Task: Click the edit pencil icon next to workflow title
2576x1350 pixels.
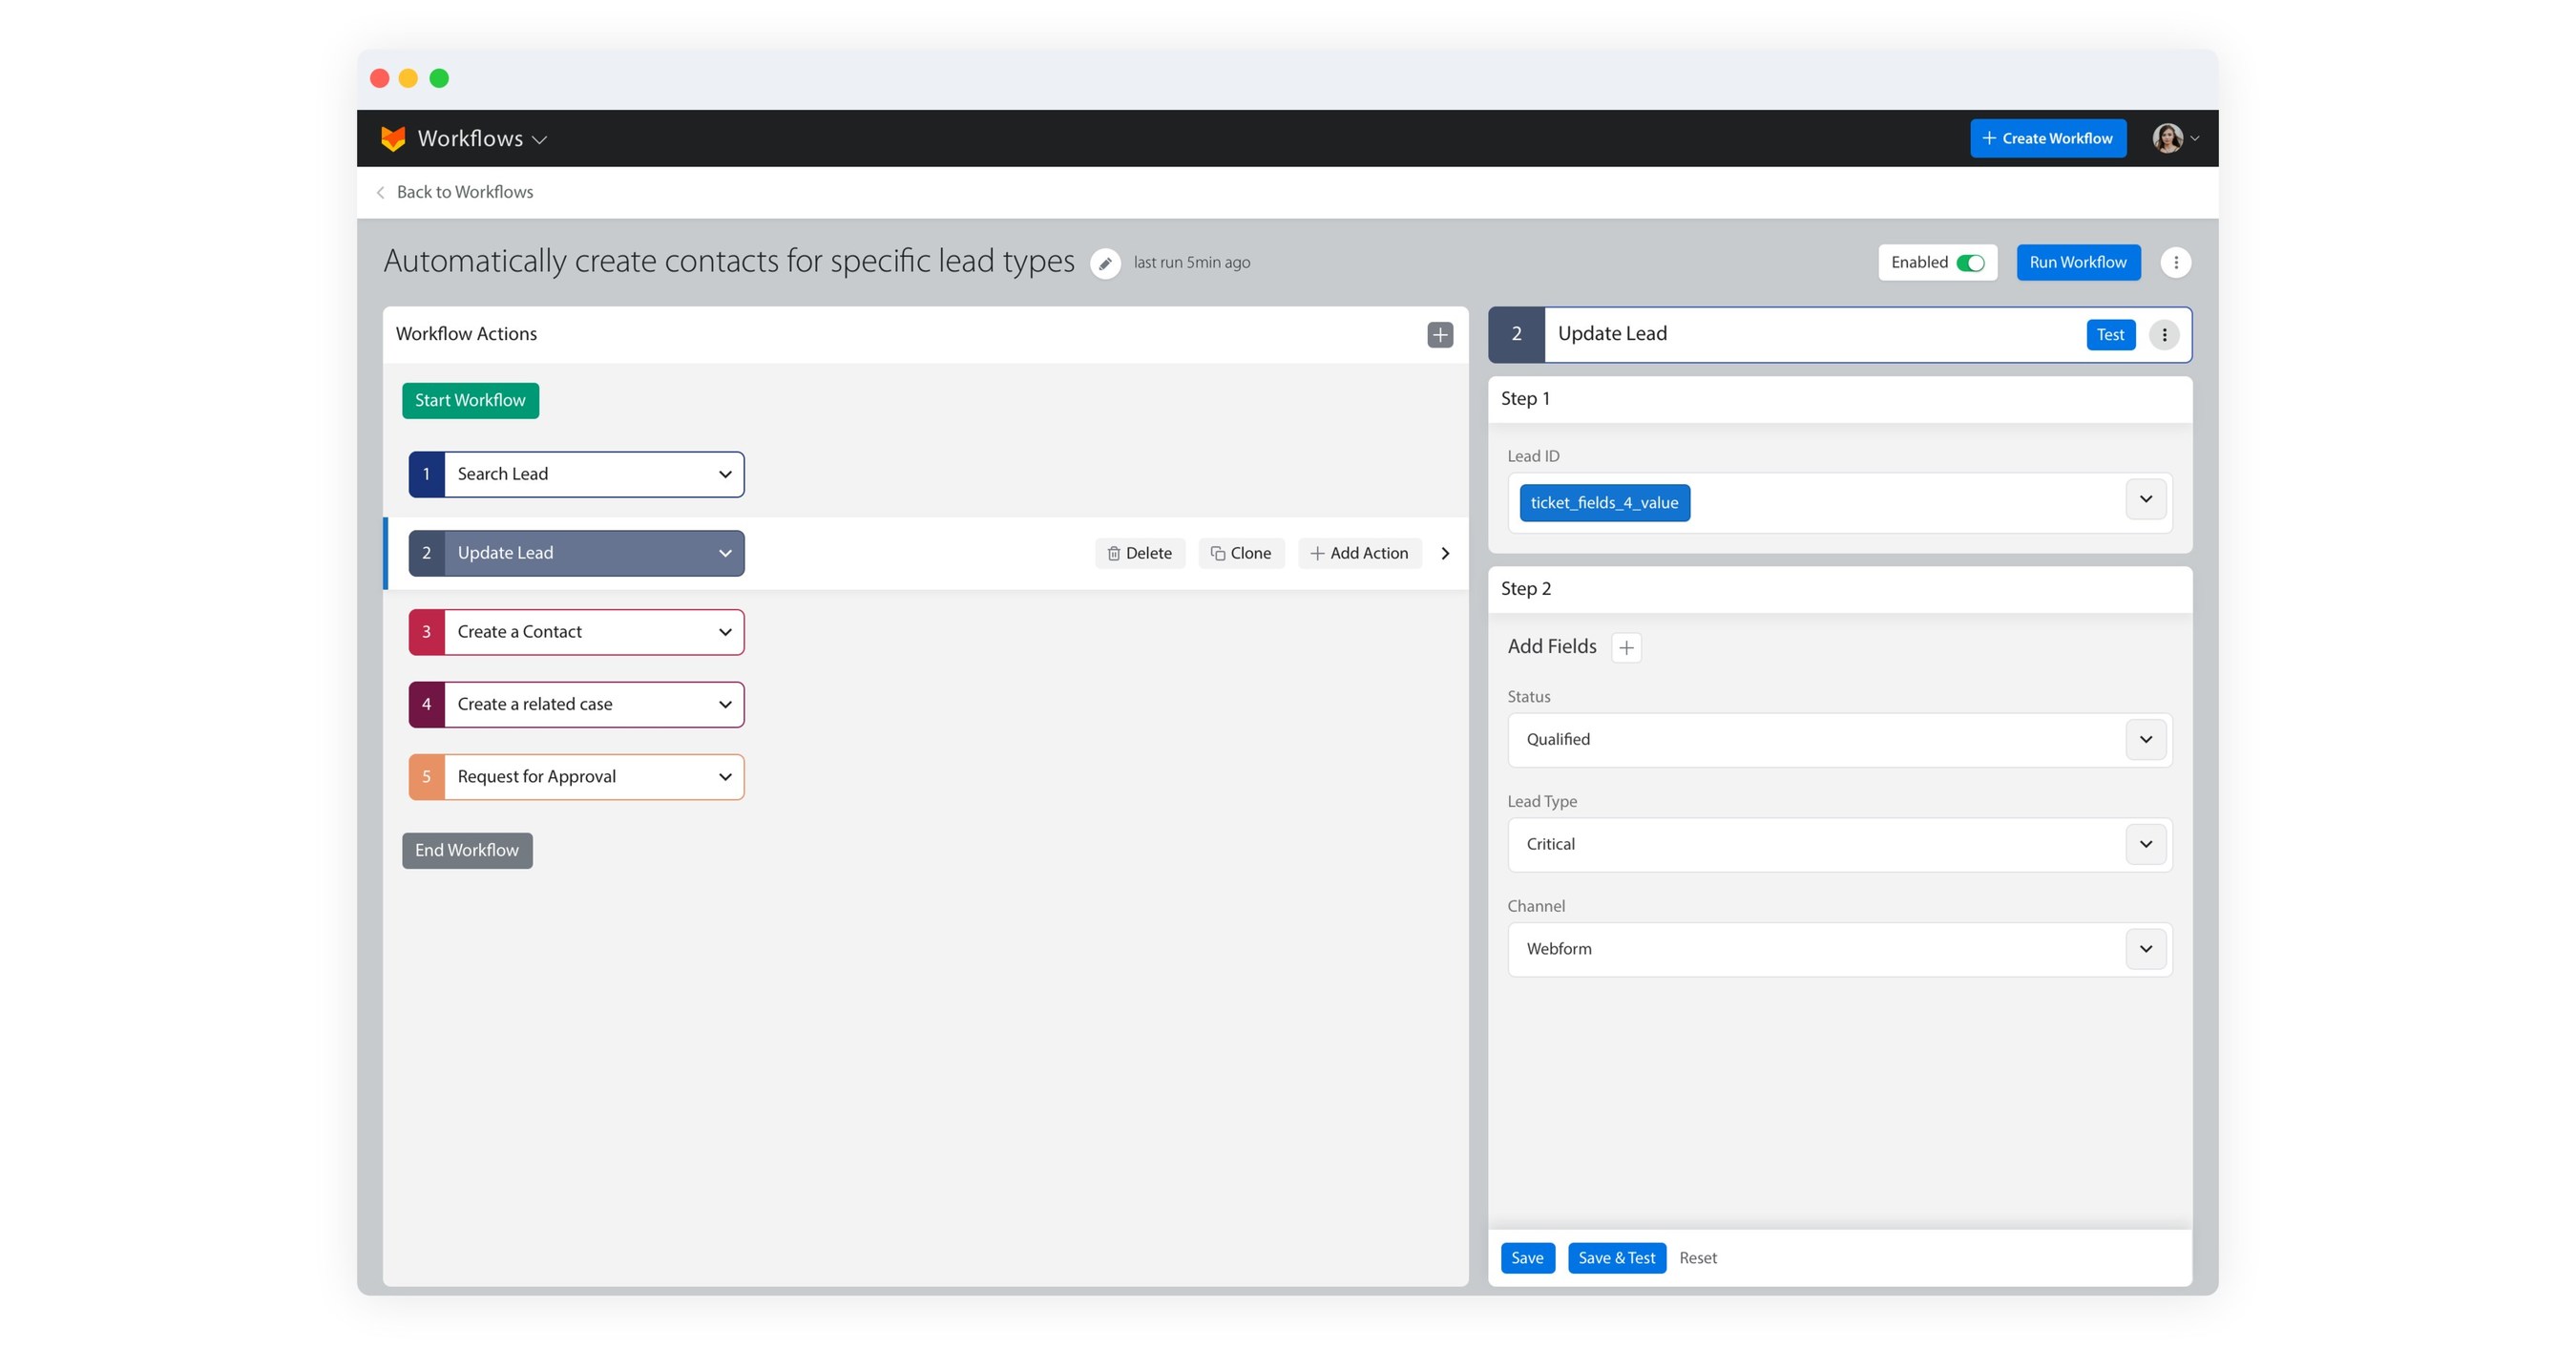Action: (1106, 263)
